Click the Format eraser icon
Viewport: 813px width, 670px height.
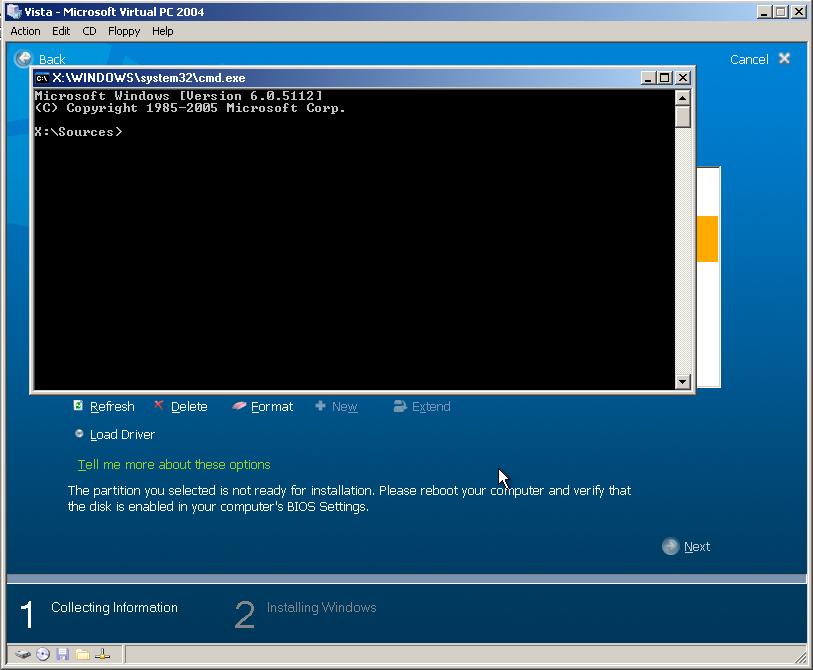(239, 406)
